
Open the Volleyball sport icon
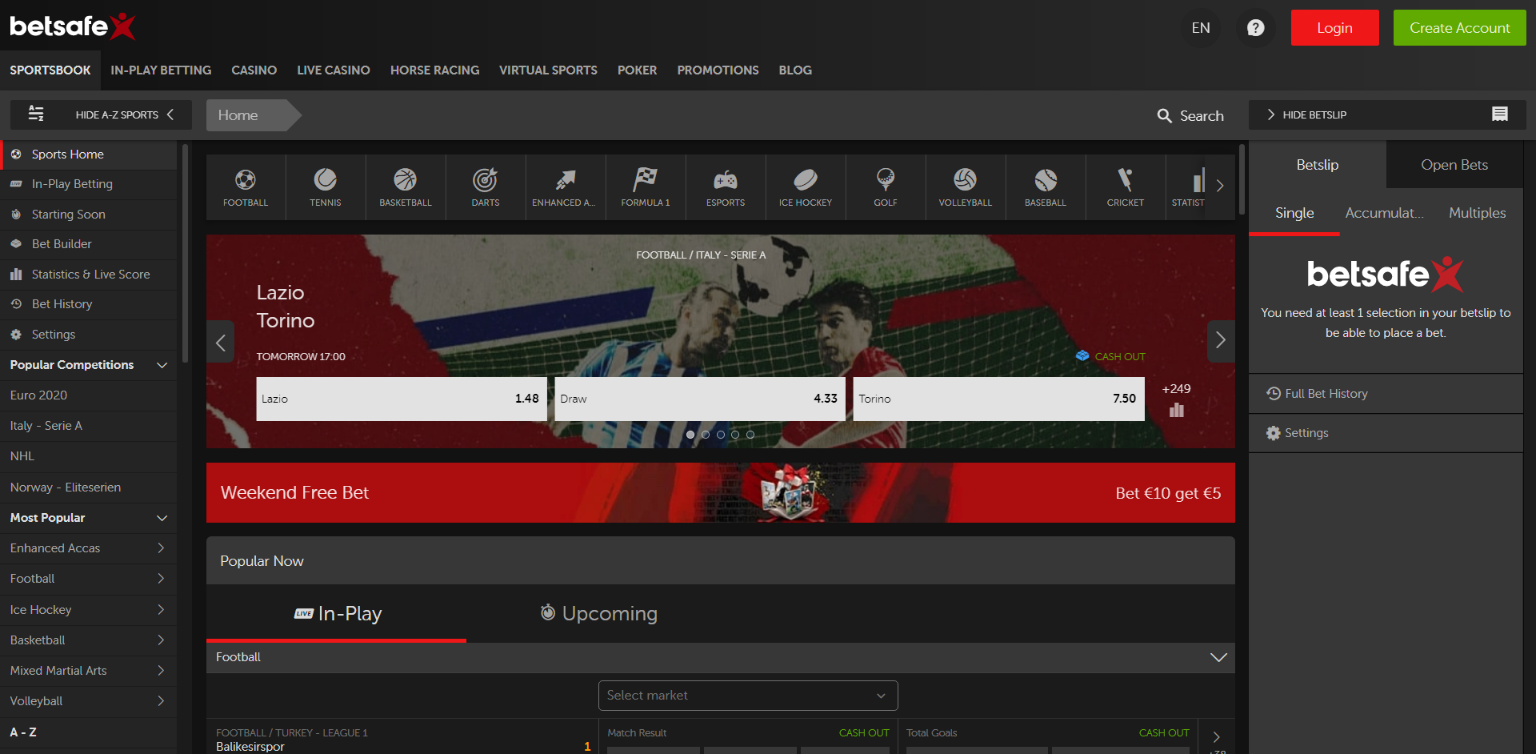coord(965,187)
